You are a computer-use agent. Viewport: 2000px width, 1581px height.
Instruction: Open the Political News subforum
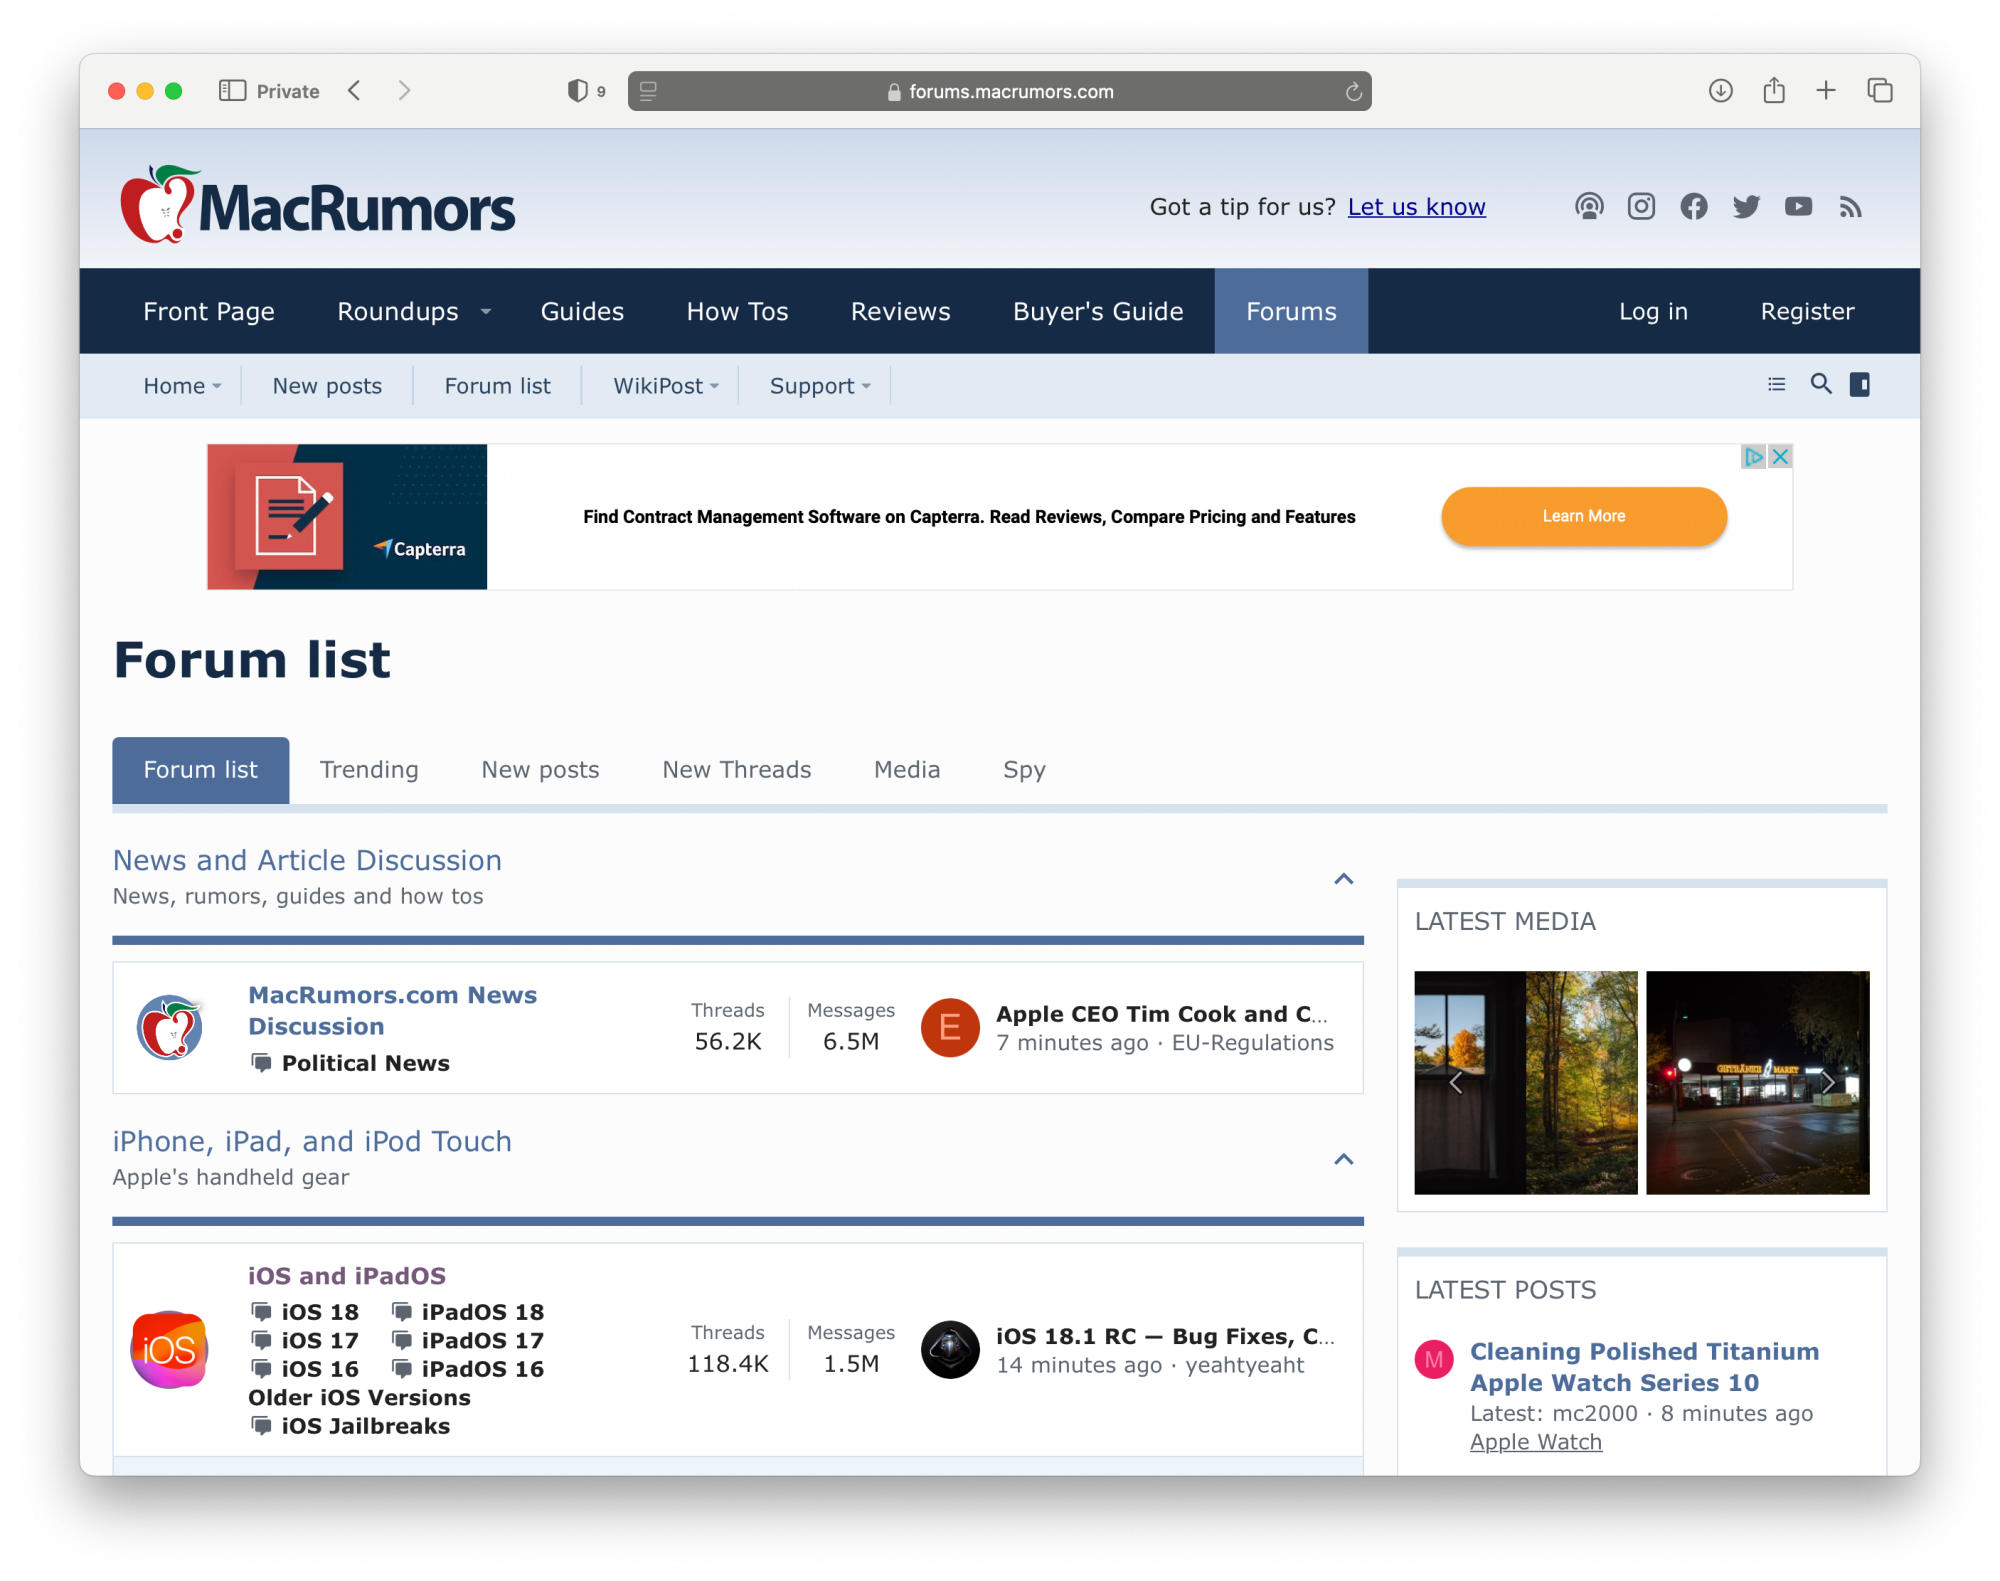coord(365,1063)
